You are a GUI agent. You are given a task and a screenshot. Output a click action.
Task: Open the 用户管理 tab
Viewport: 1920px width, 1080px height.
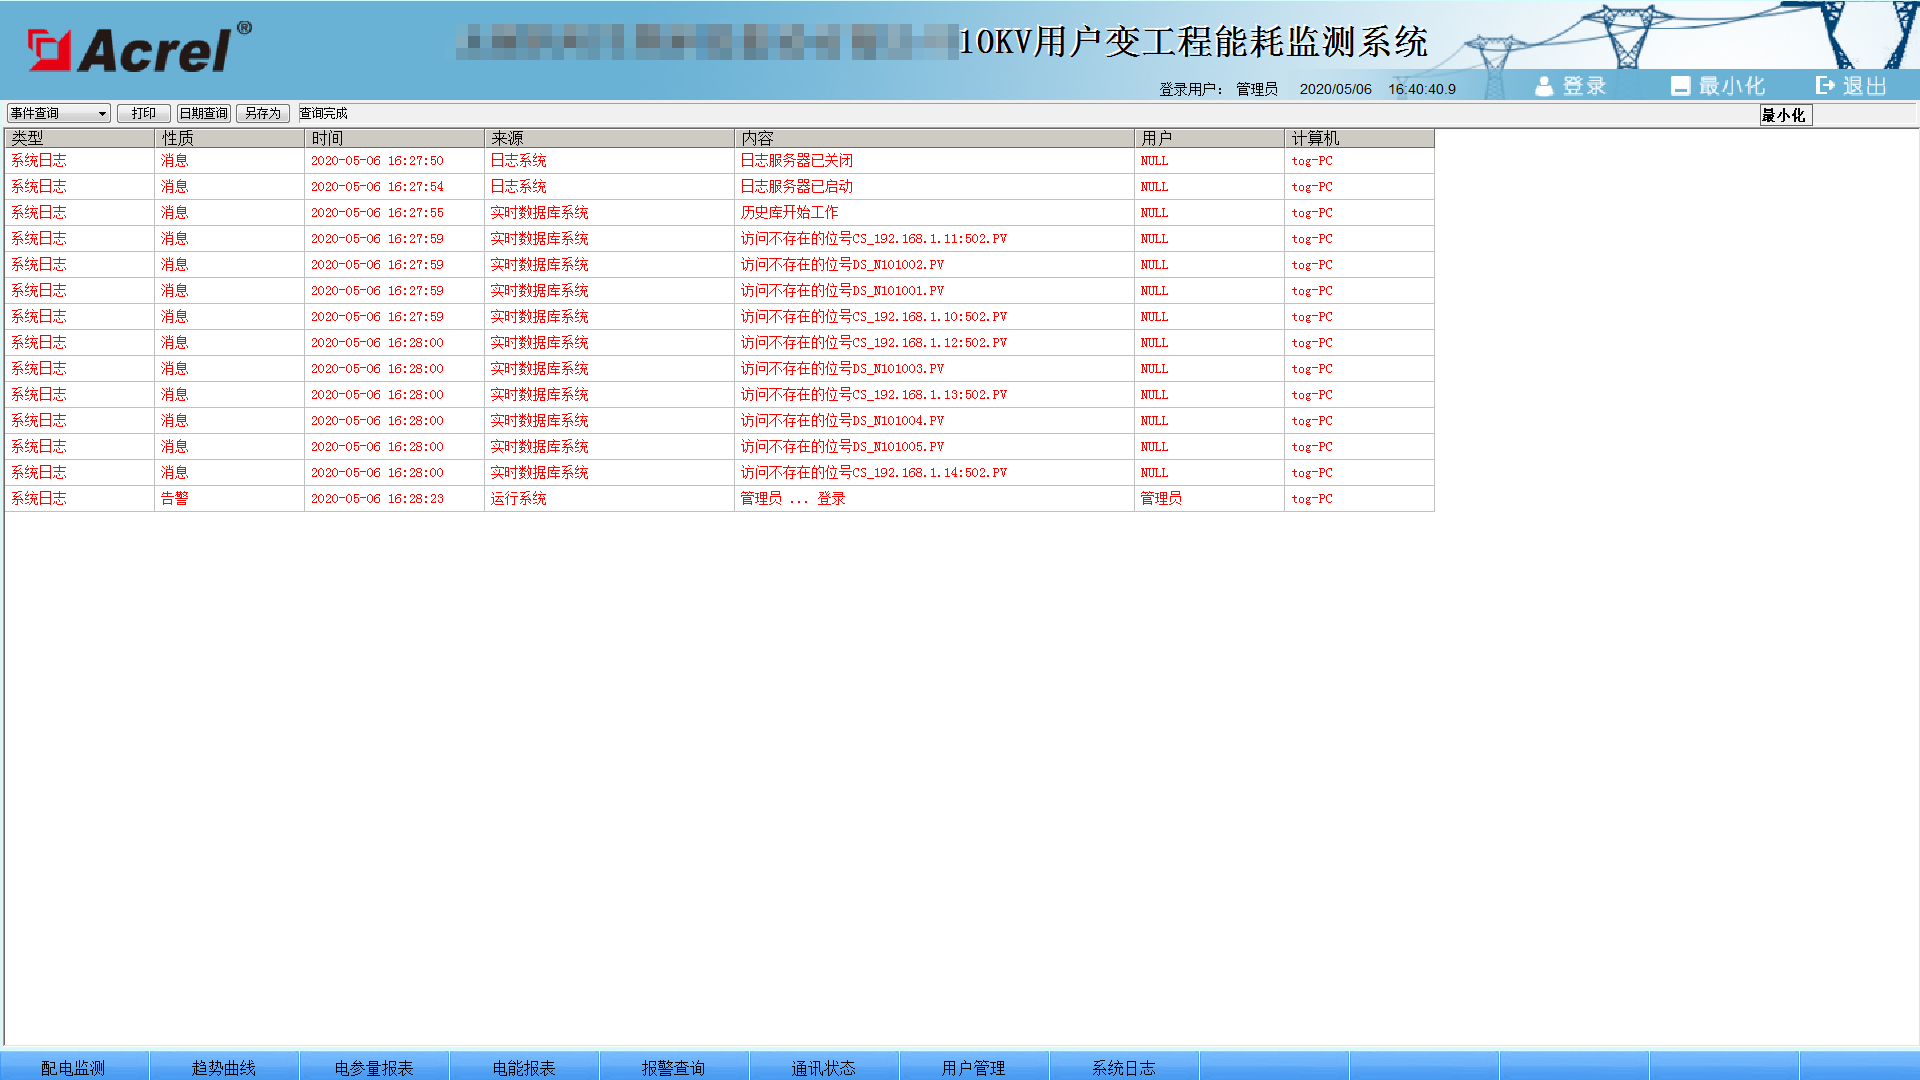pyautogui.click(x=973, y=1067)
